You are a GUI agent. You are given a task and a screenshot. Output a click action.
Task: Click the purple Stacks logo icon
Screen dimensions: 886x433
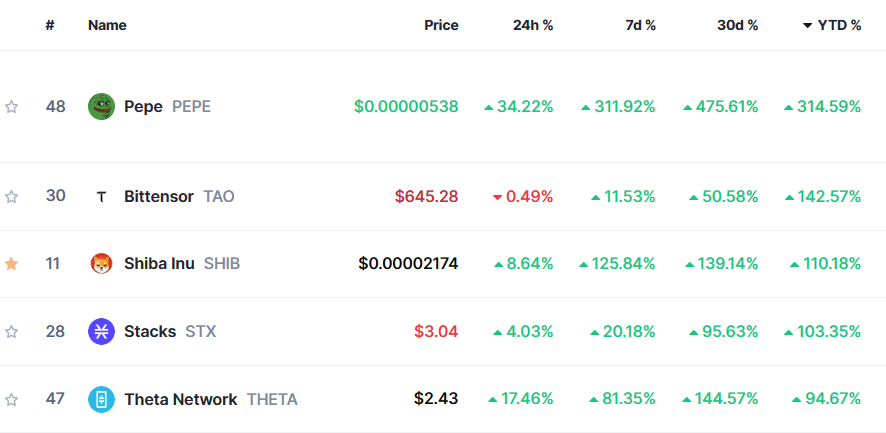tap(101, 331)
